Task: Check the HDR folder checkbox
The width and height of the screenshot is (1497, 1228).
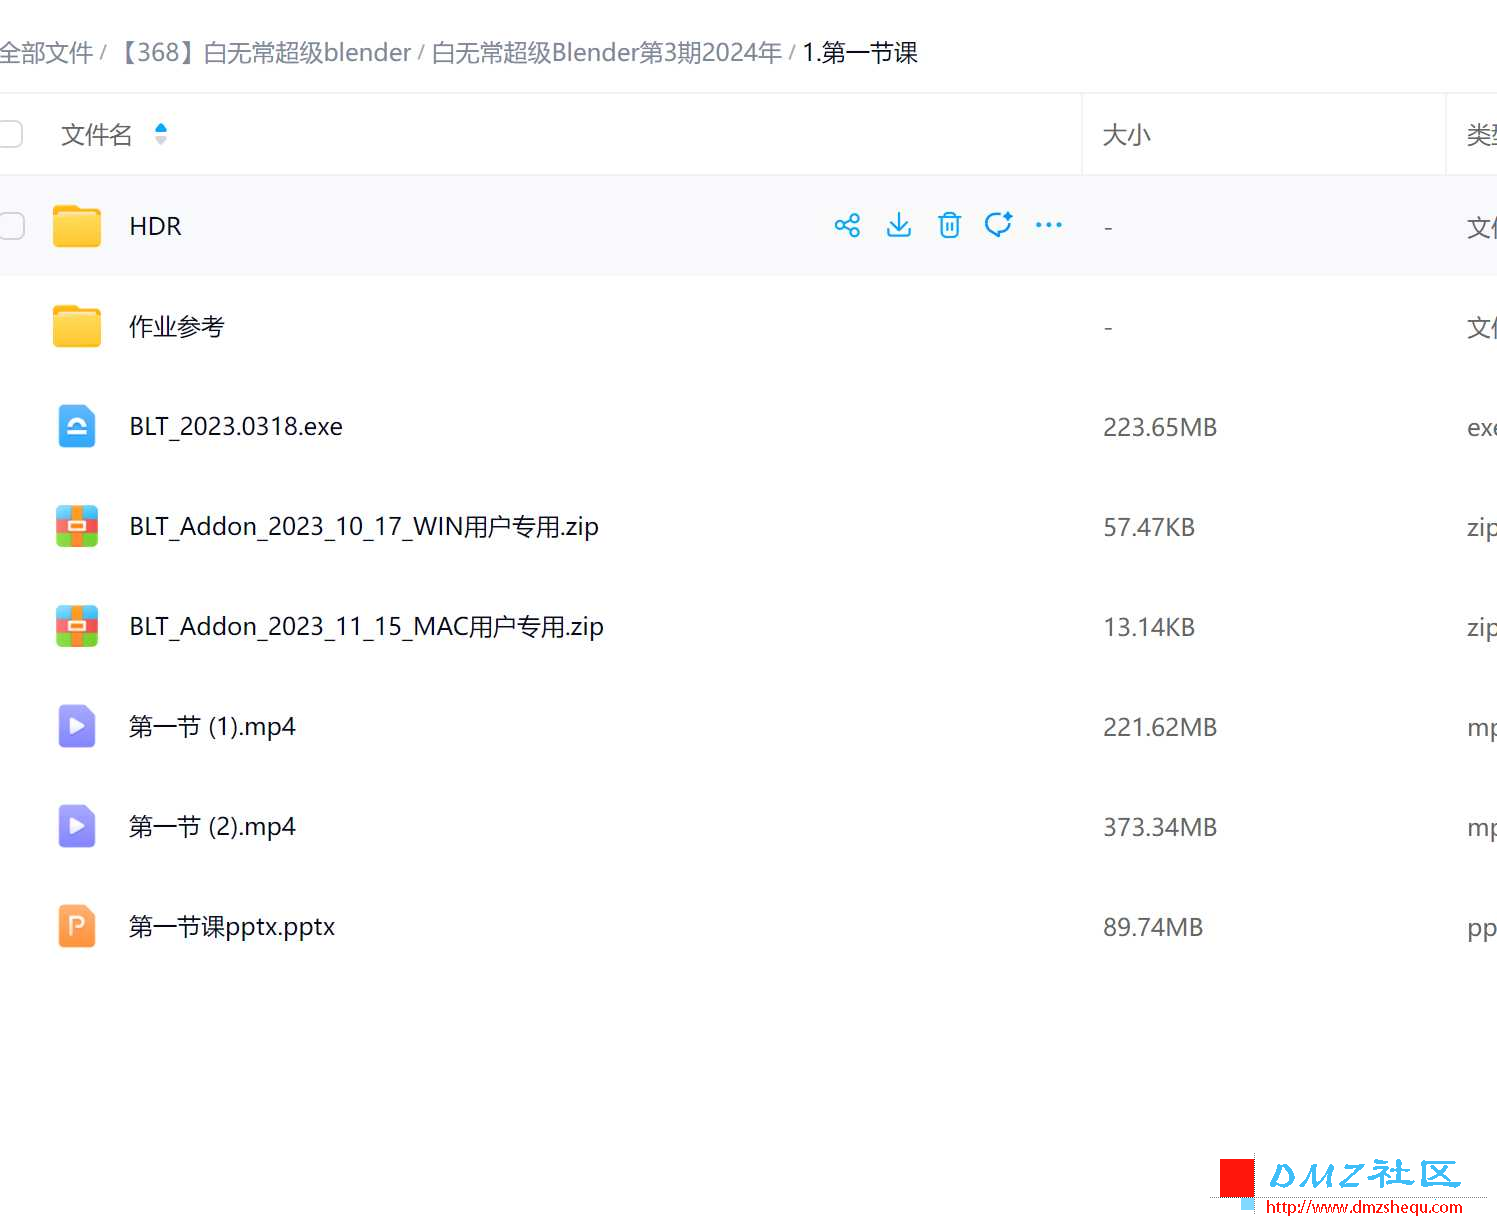Action: [x=11, y=226]
